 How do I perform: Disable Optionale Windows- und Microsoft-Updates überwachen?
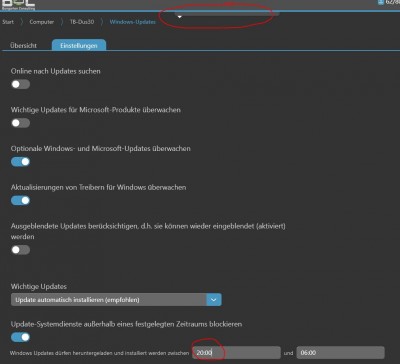pyautogui.click(x=21, y=162)
